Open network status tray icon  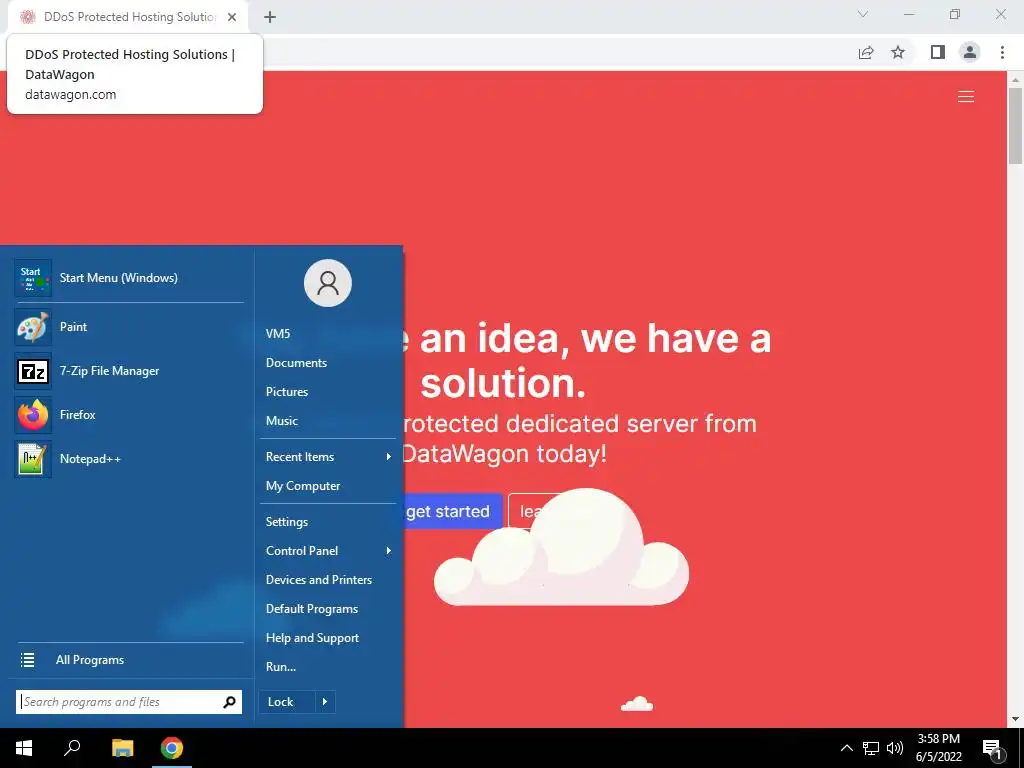point(871,748)
